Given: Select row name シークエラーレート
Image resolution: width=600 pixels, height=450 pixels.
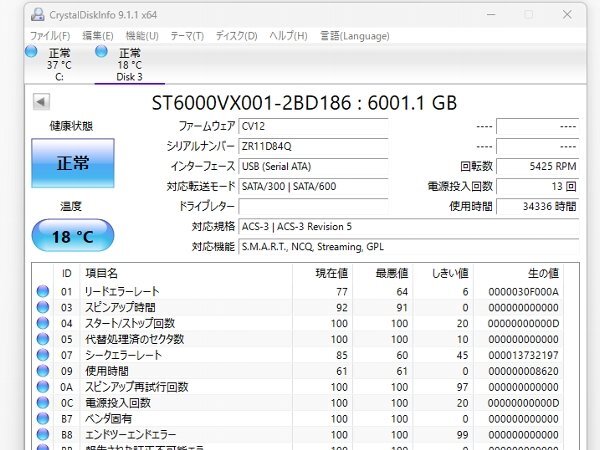Looking at the screenshot, I should [x=123, y=355].
